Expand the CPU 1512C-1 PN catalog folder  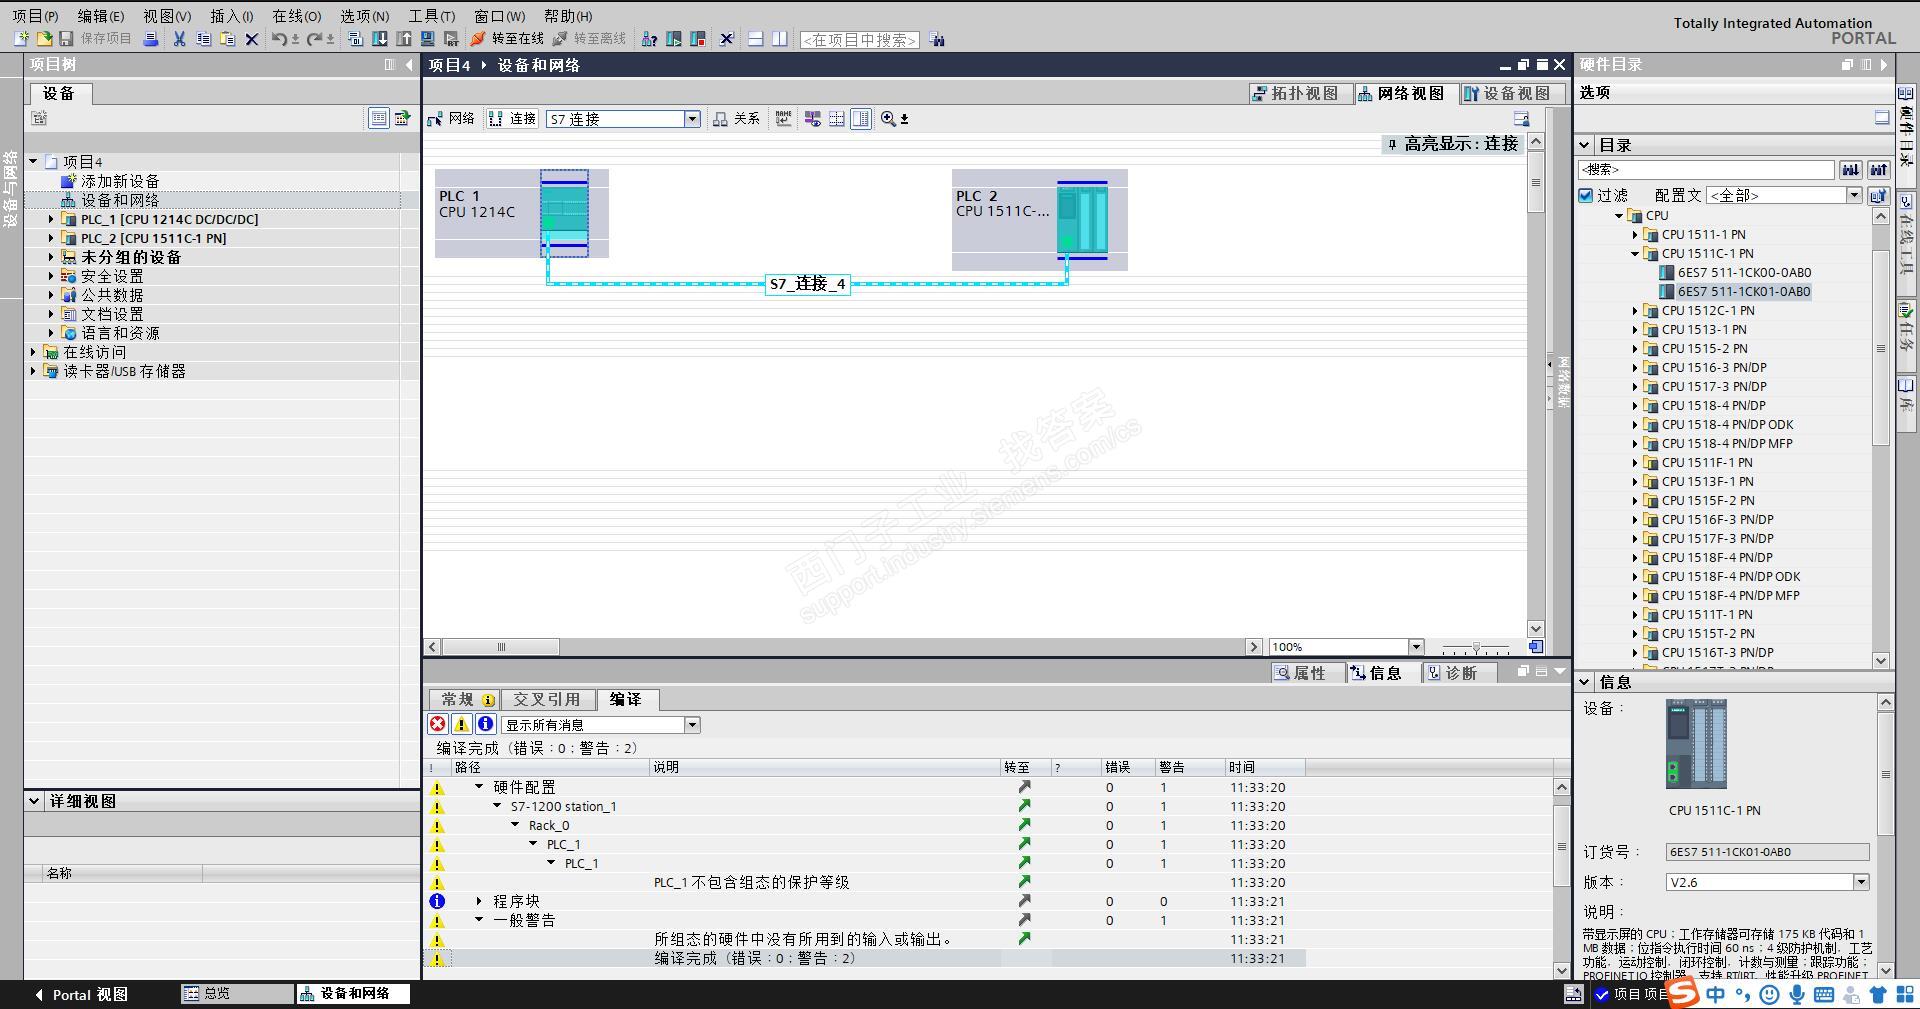(1636, 311)
